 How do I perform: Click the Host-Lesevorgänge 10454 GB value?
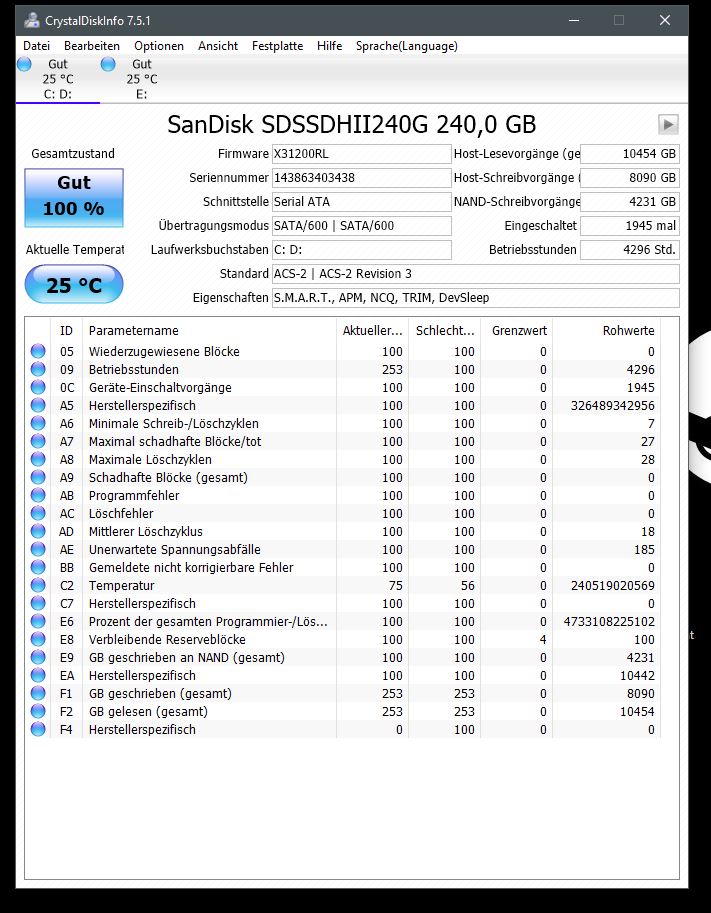point(630,154)
